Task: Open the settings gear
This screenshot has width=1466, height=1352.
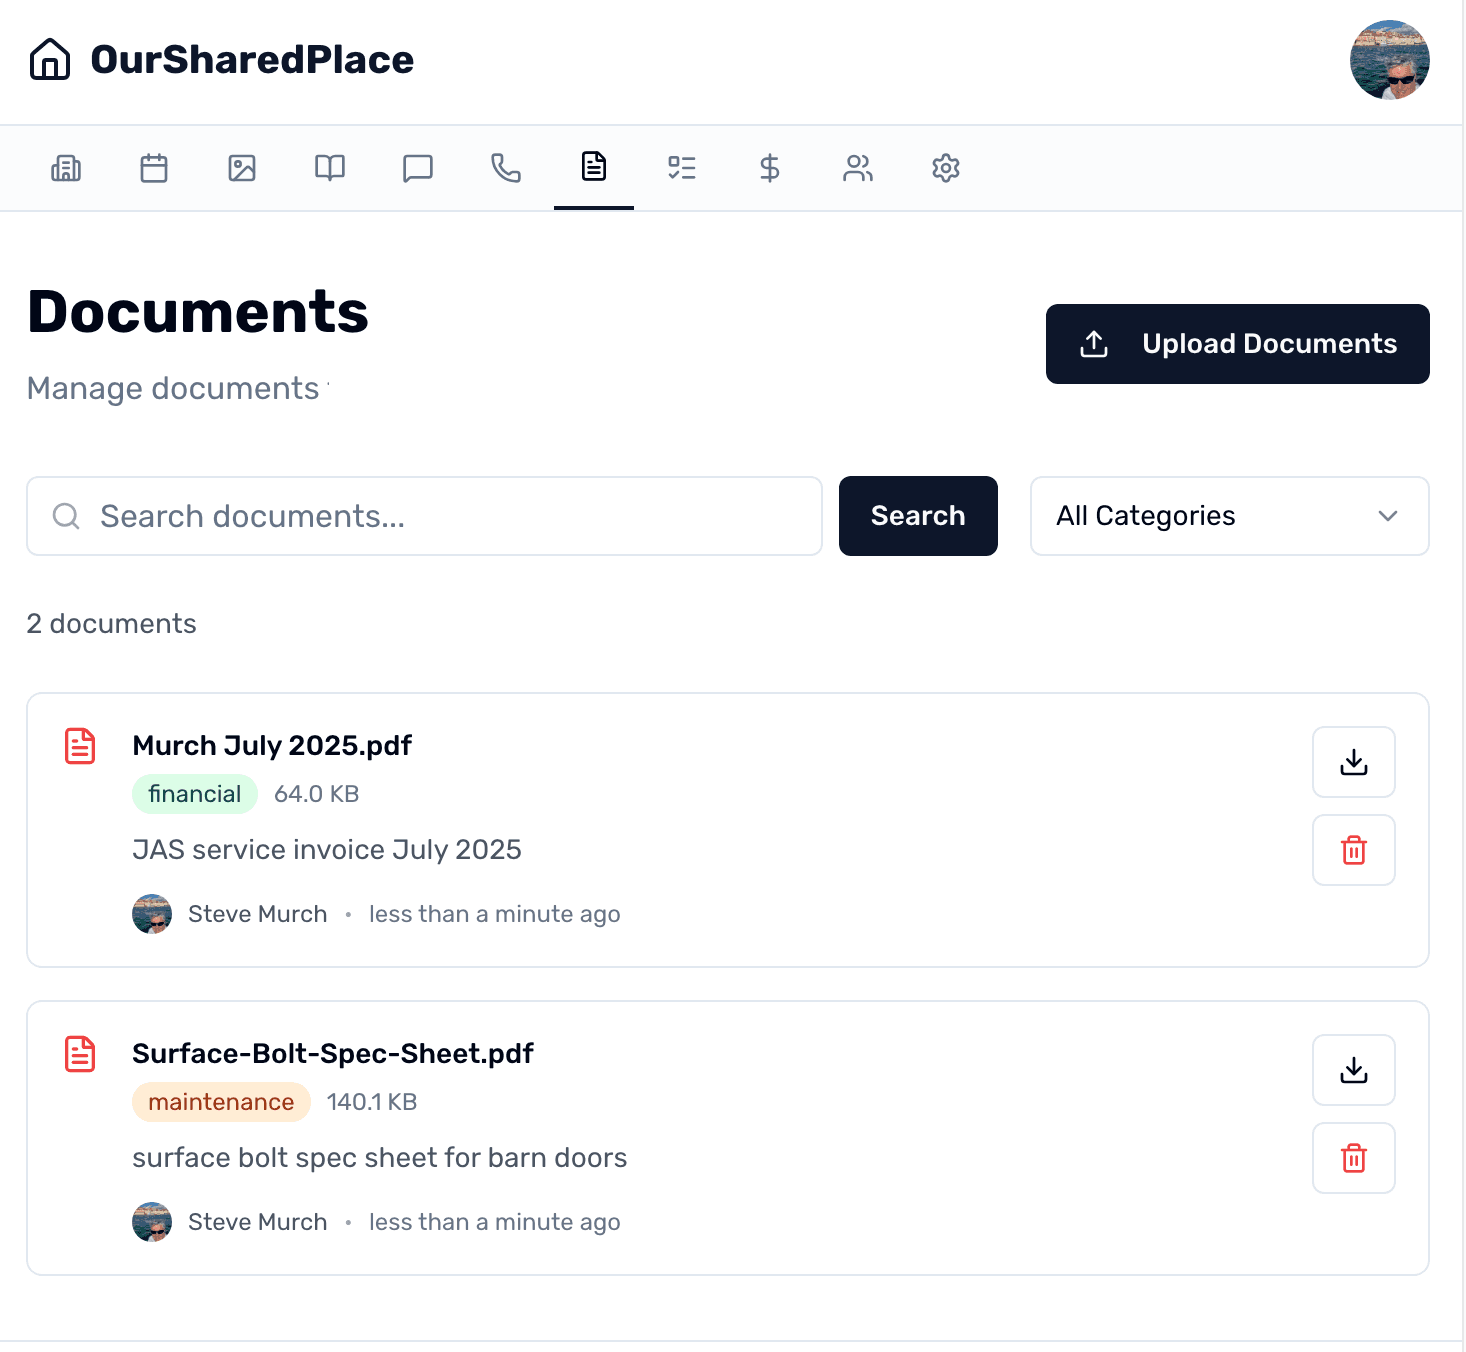Action: pyautogui.click(x=946, y=168)
